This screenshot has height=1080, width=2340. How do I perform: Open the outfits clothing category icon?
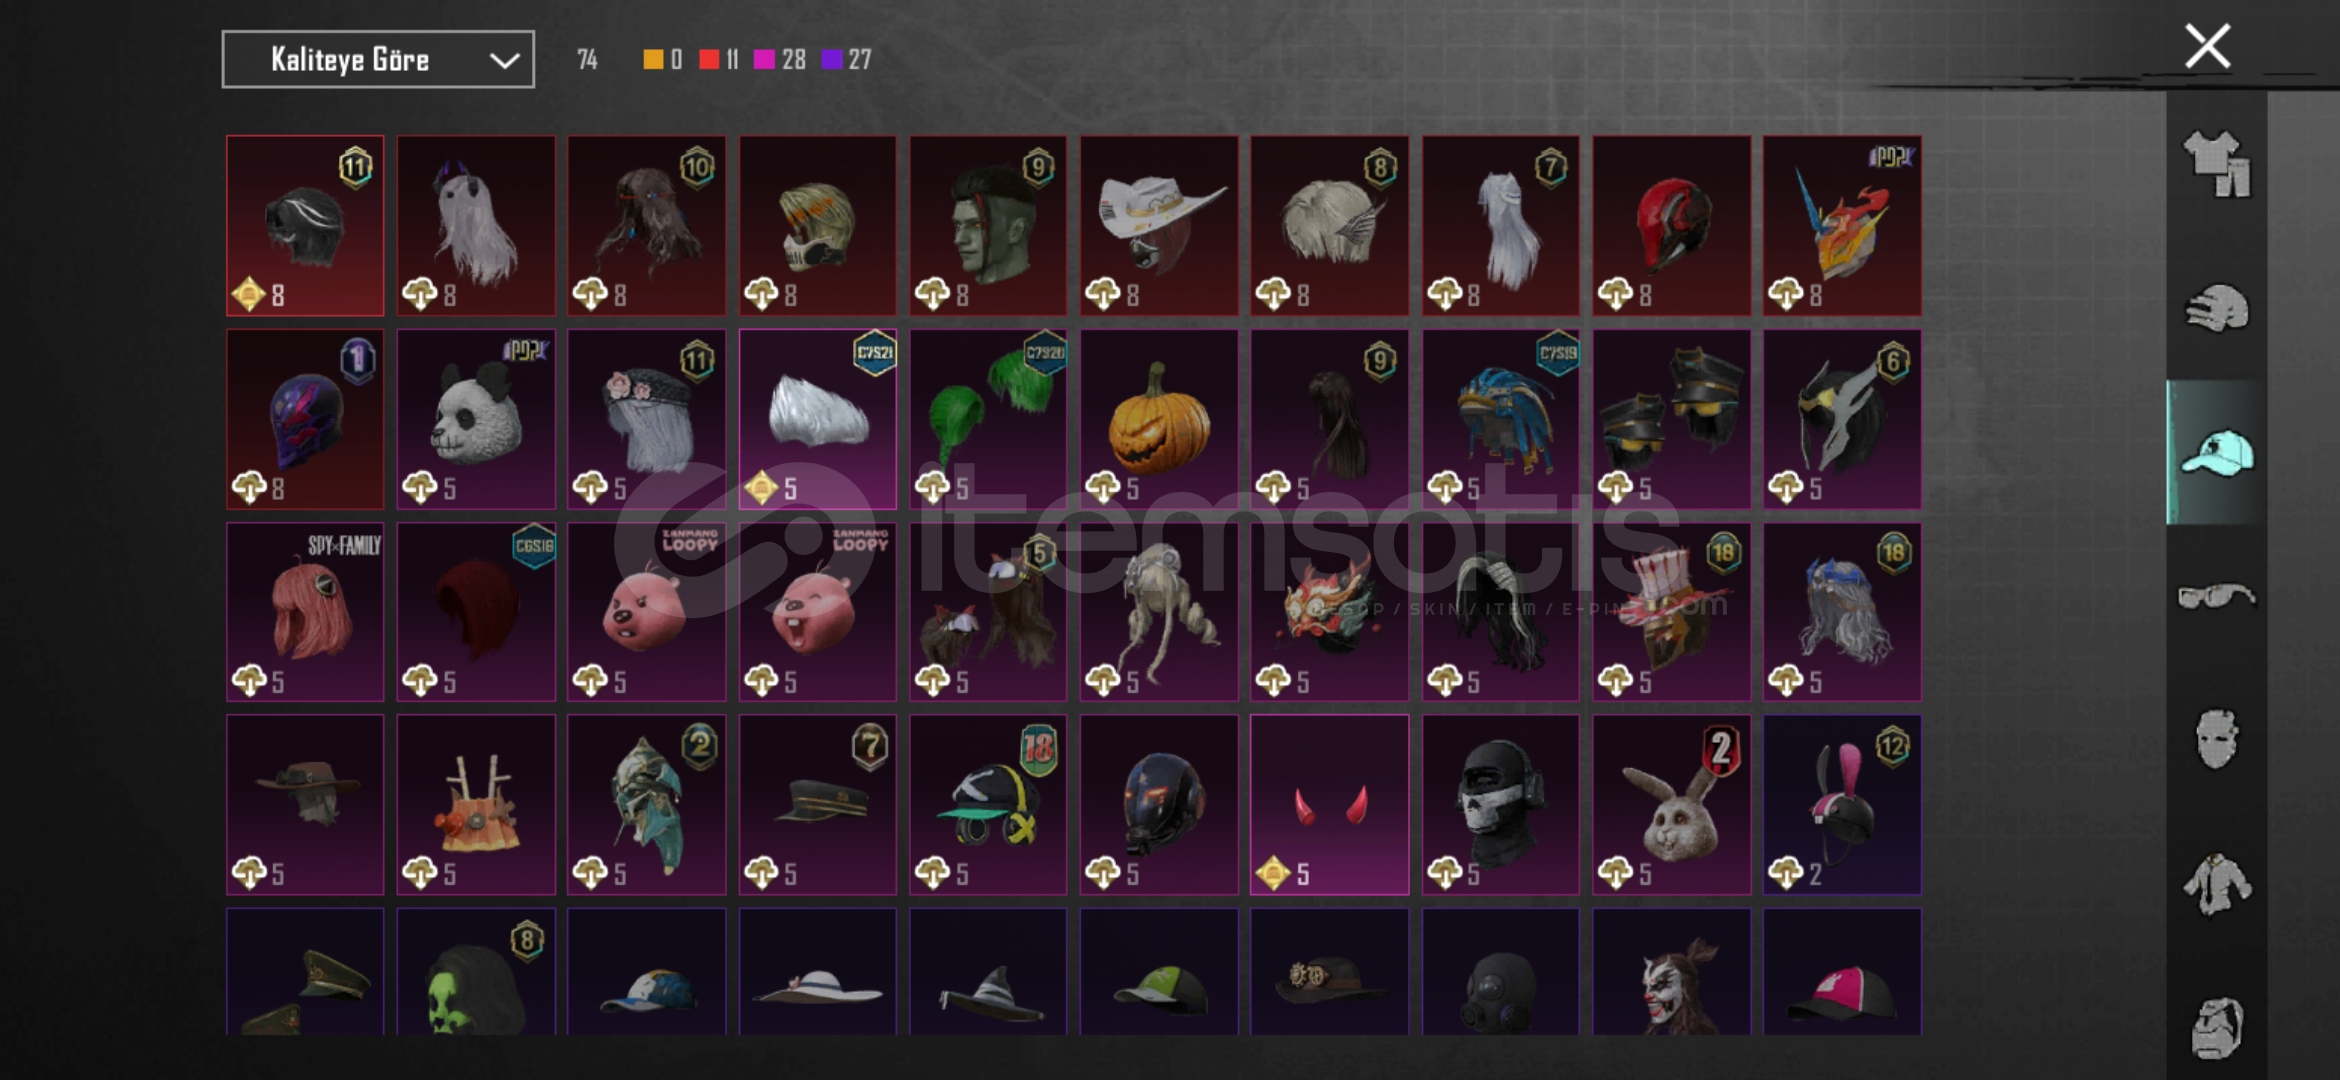[x=2216, y=164]
